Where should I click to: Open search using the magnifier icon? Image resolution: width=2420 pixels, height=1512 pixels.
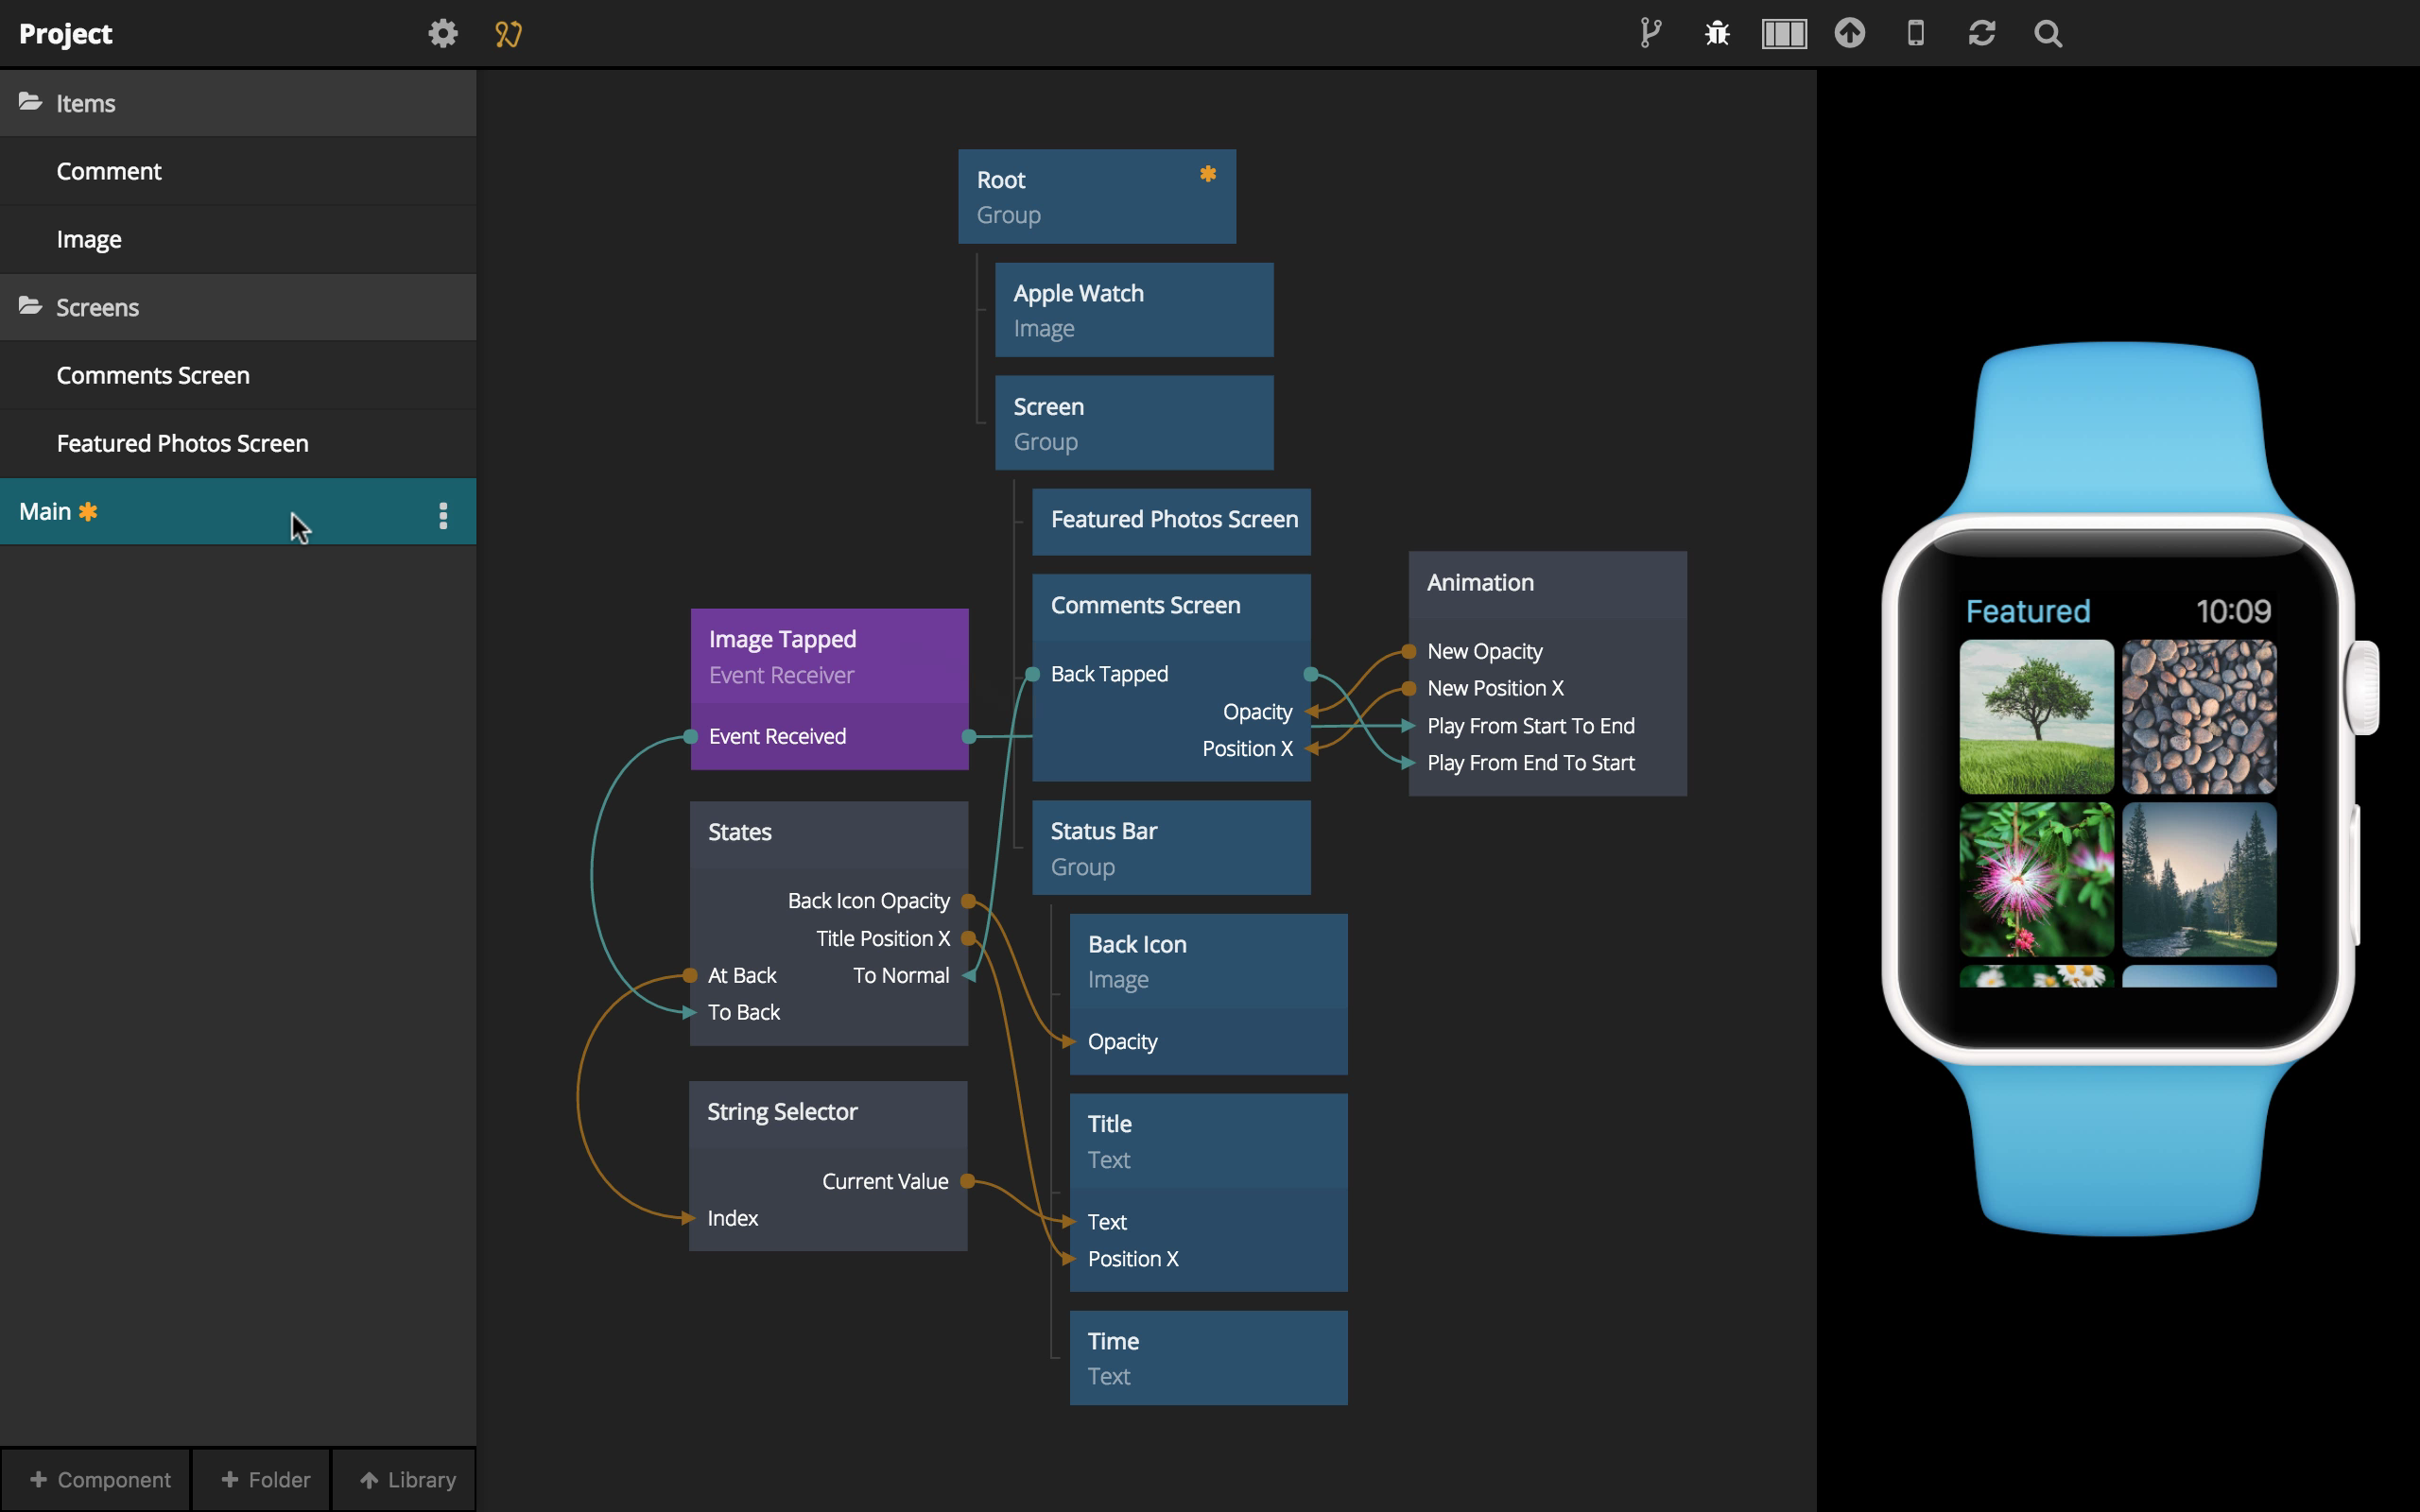coord(2048,33)
